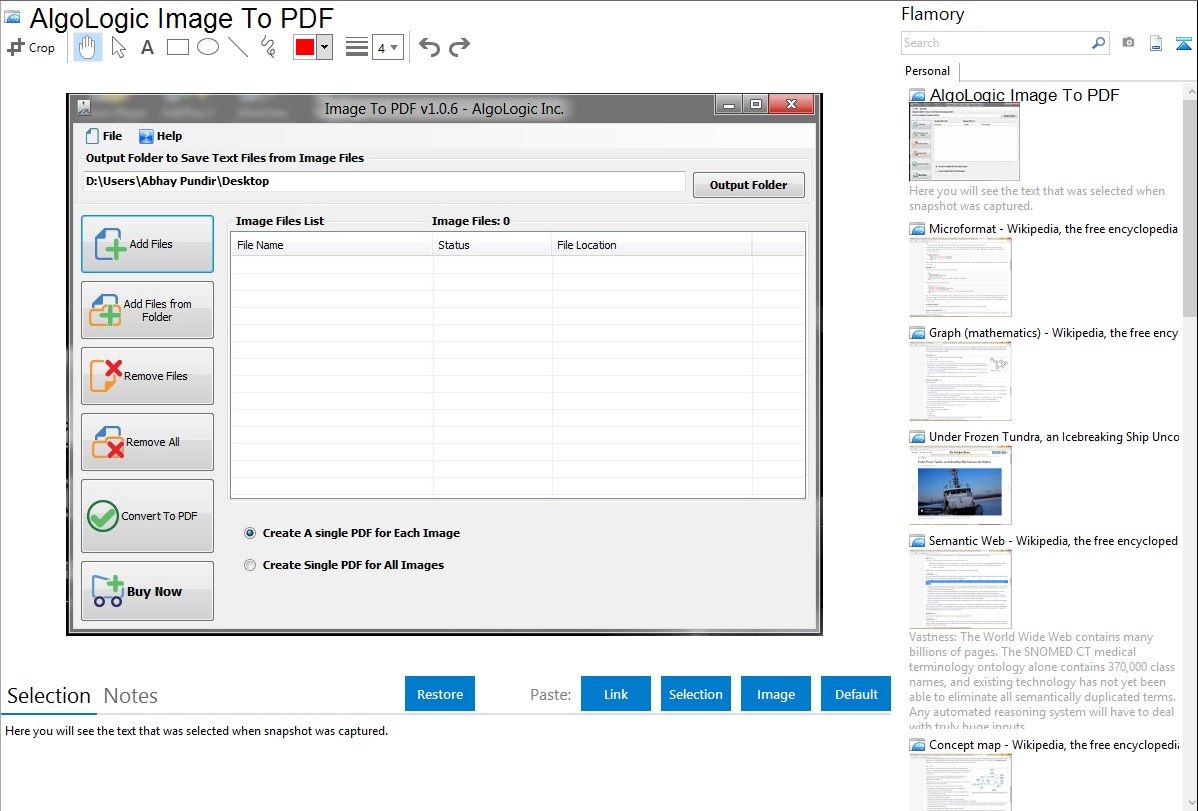This screenshot has width=1198, height=811.
Task: Open AlgoLogic Image To PDF snapshot thumbnail
Action: [x=964, y=143]
